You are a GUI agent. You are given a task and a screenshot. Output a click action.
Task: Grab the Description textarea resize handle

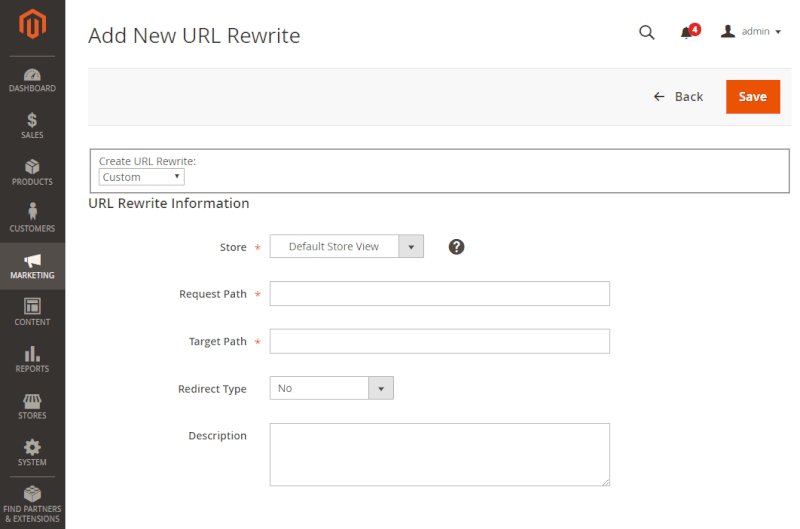click(x=606, y=482)
